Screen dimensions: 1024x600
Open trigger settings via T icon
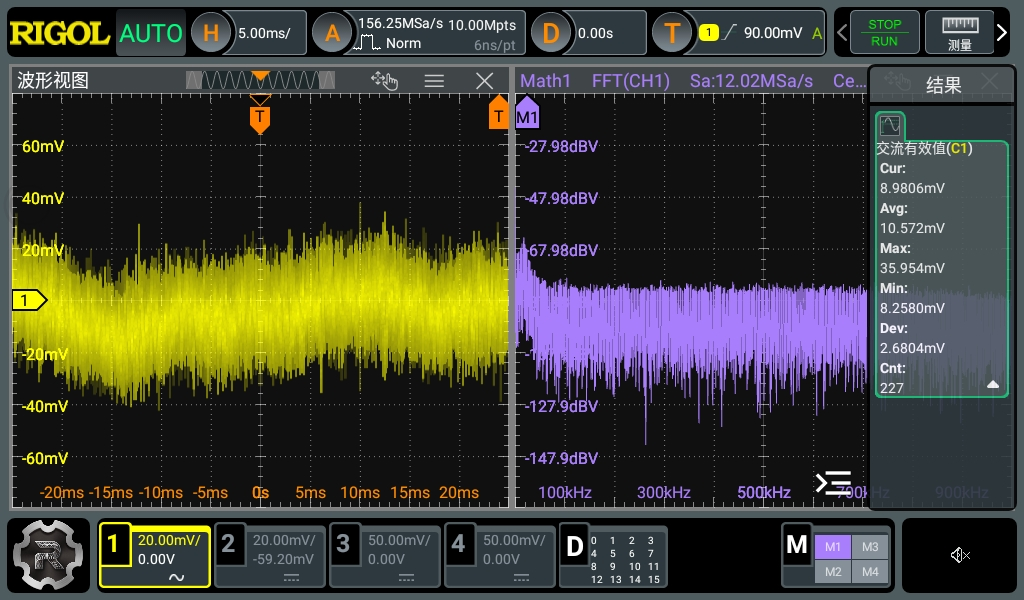(x=672, y=33)
